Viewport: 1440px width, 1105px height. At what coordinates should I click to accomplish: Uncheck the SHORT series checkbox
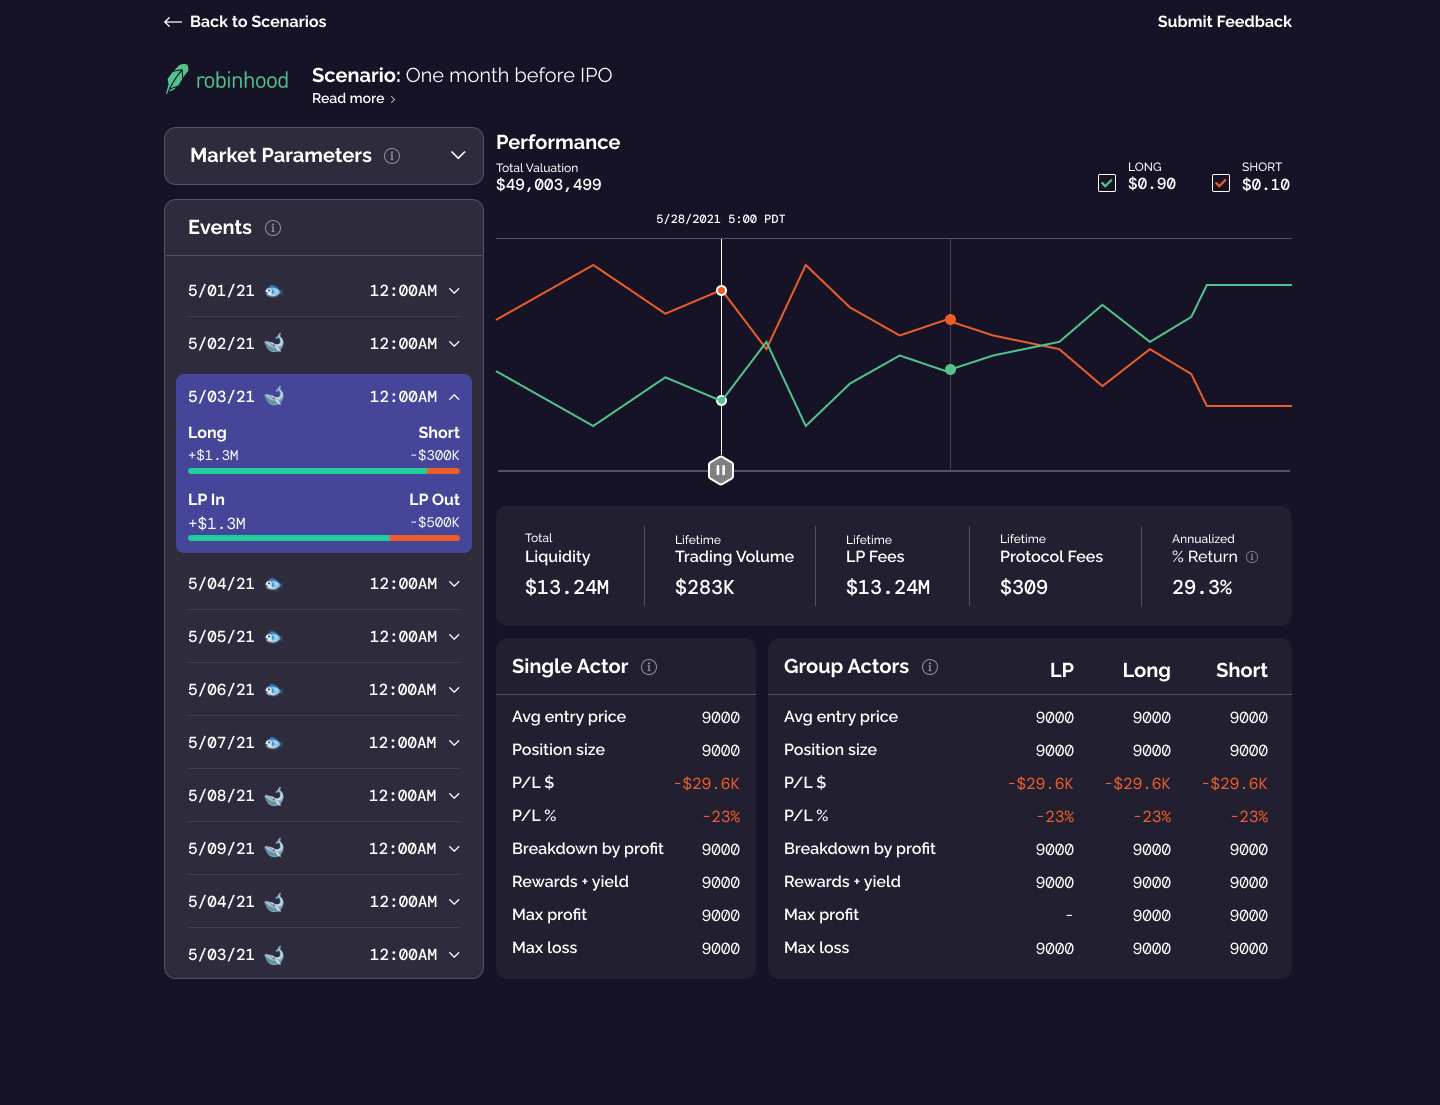[1221, 183]
